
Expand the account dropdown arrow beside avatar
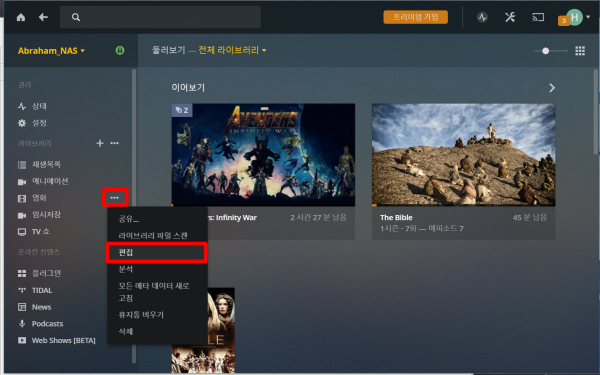click(588, 17)
